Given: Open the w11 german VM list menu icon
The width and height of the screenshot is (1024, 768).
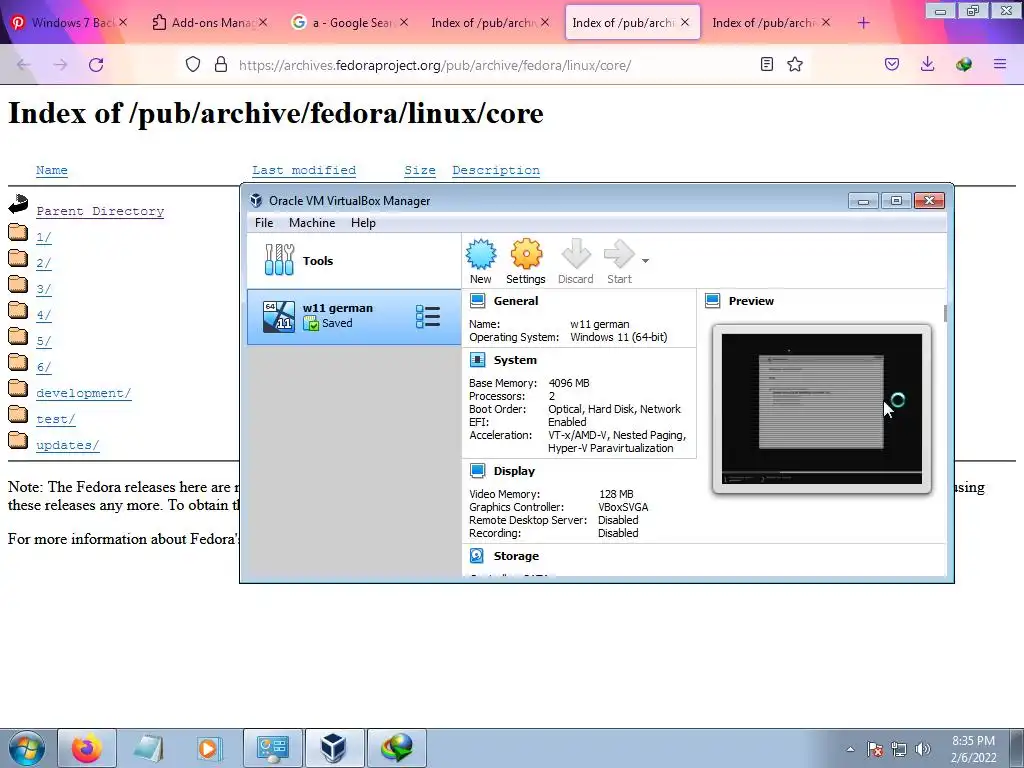Looking at the screenshot, I should [x=428, y=316].
